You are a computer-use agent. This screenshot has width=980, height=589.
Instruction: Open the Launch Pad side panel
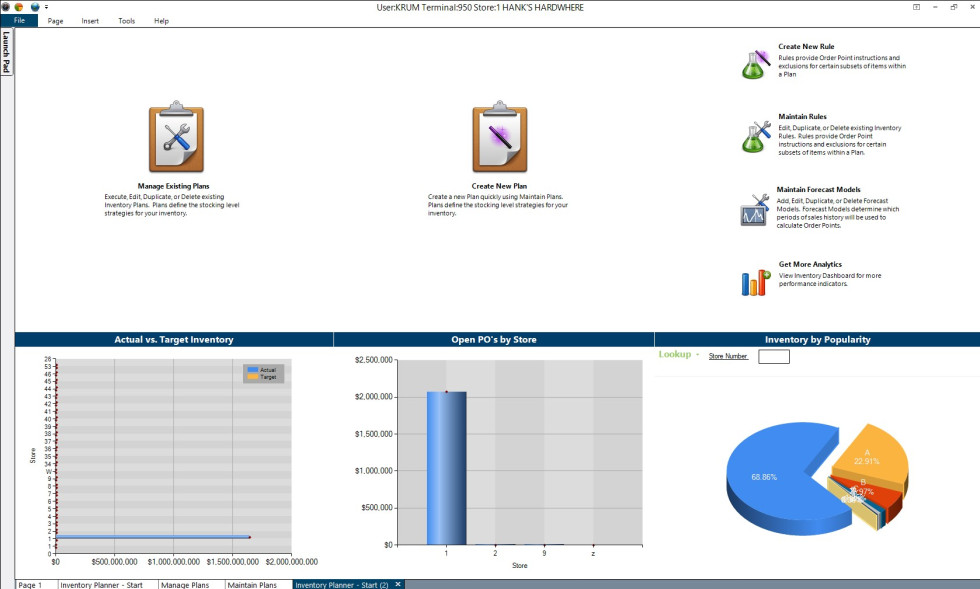click(6, 52)
